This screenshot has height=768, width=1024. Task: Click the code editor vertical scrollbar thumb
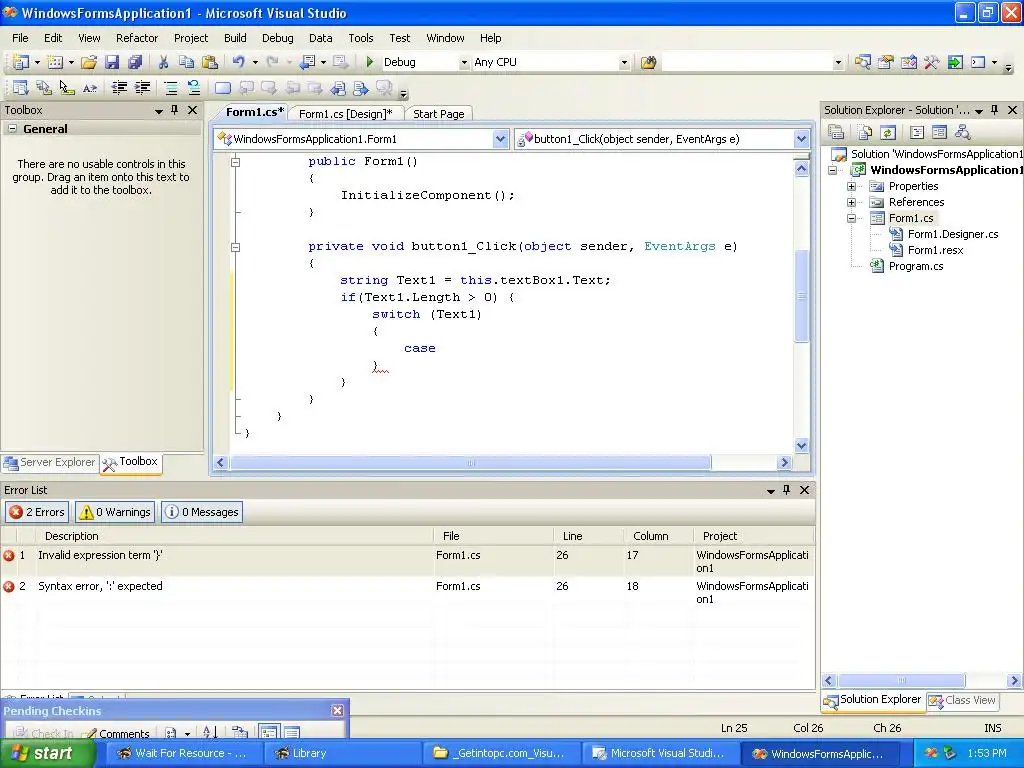(x=801, y=296)
